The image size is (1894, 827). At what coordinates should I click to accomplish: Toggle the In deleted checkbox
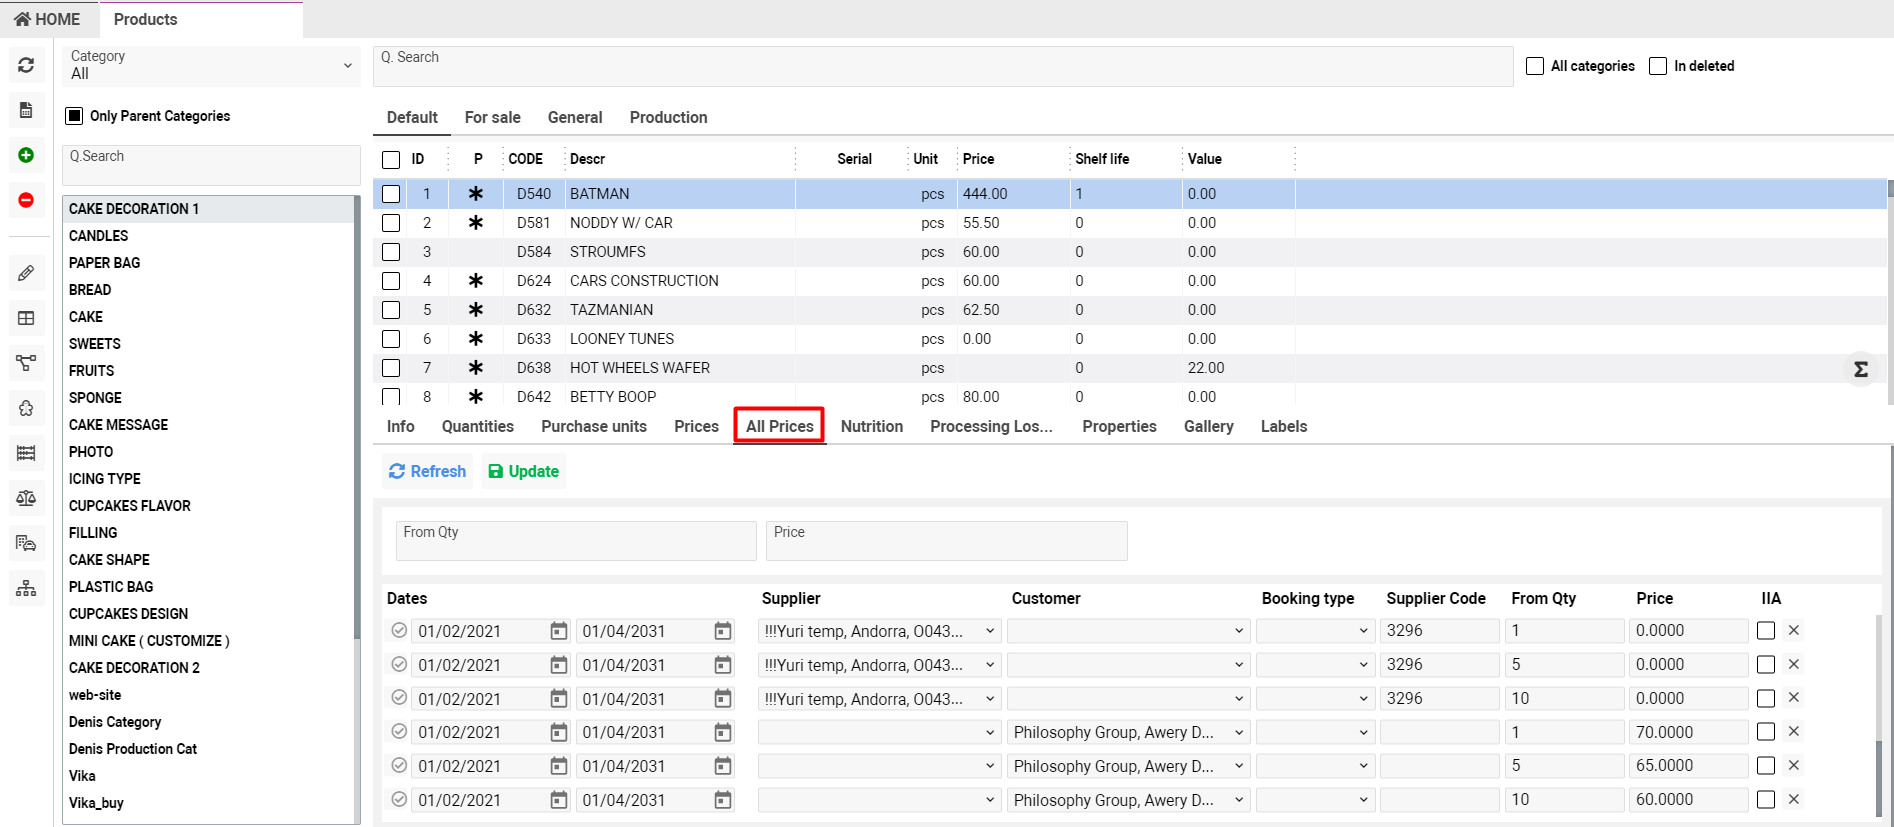pyautogui.click(x=1658, y=66)
